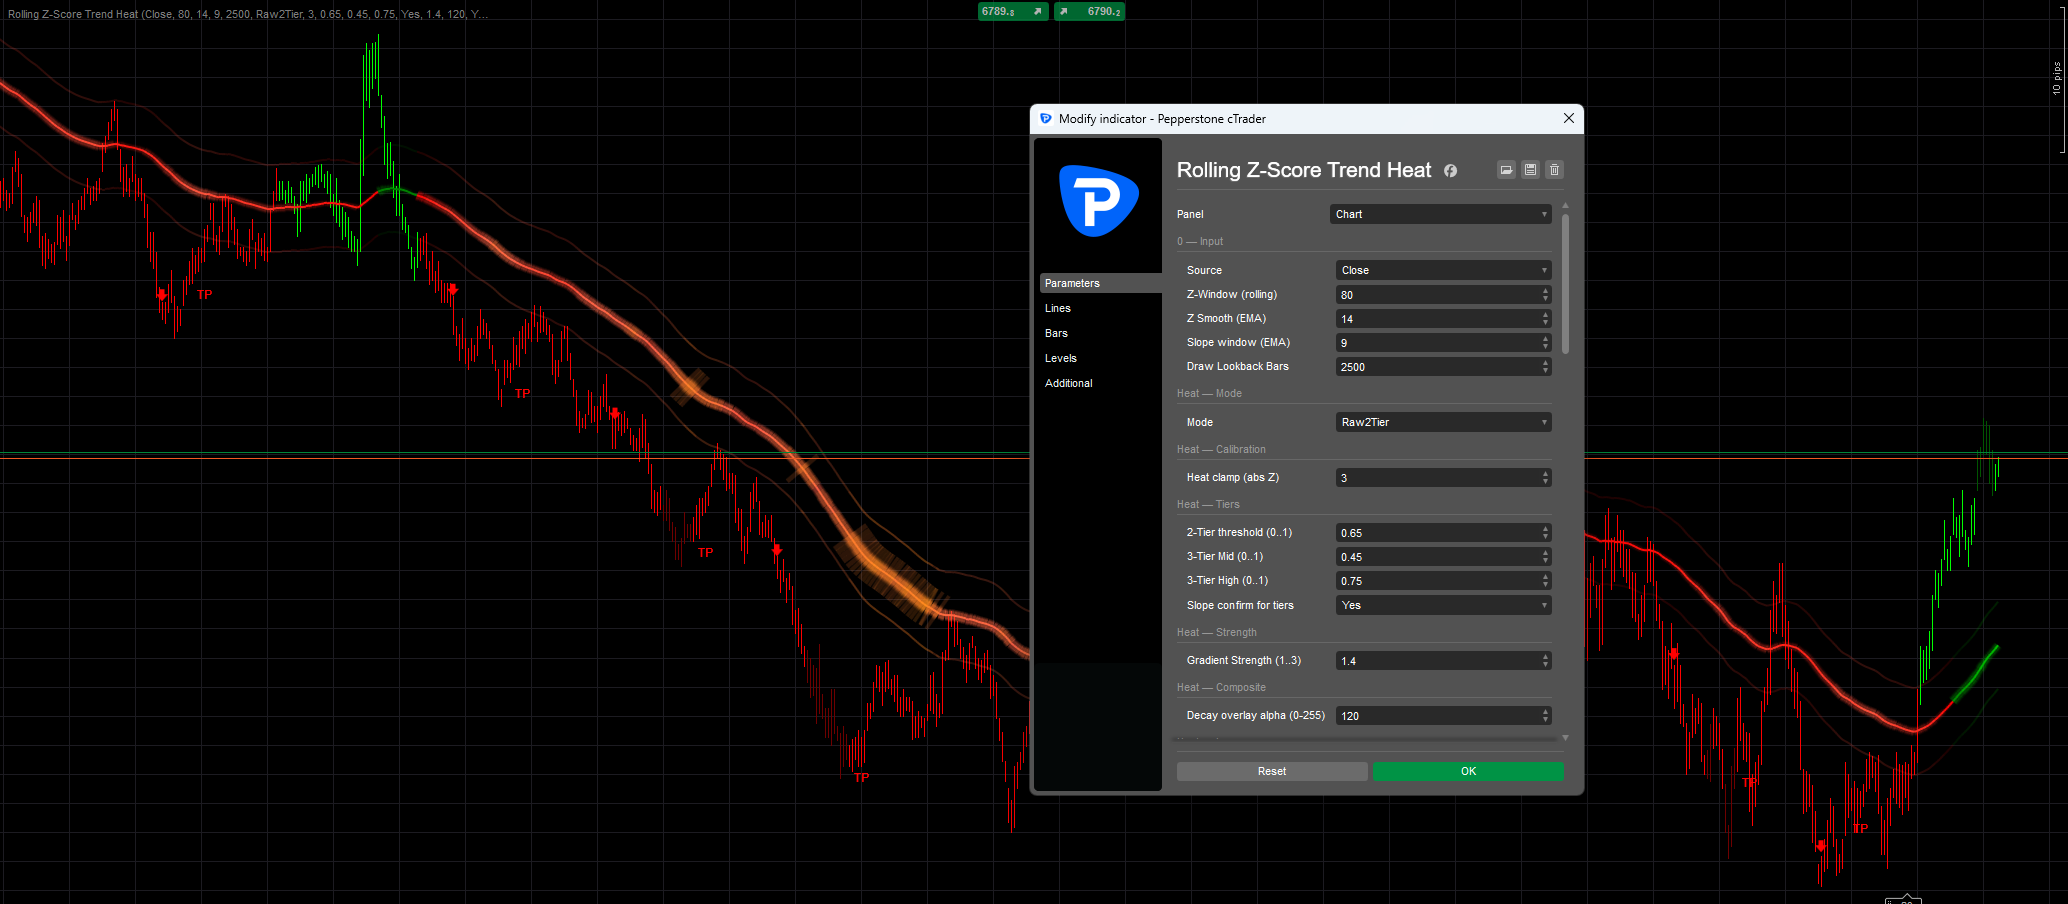This screenshot has height=904, width=2068.
Task: Open the Panel dropdown set to Chart
Action: [1440, 213]
